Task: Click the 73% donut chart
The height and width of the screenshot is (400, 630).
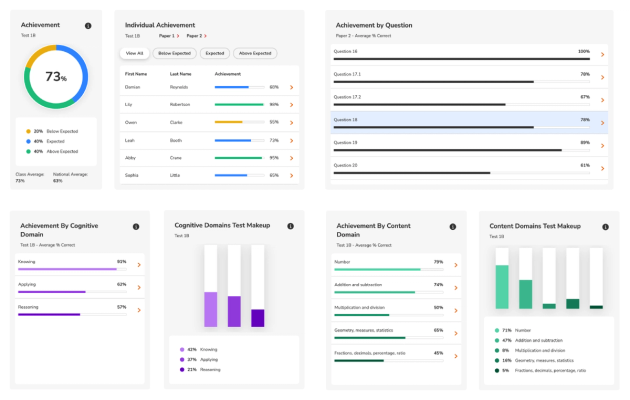Action: click(x=56, y=77)
